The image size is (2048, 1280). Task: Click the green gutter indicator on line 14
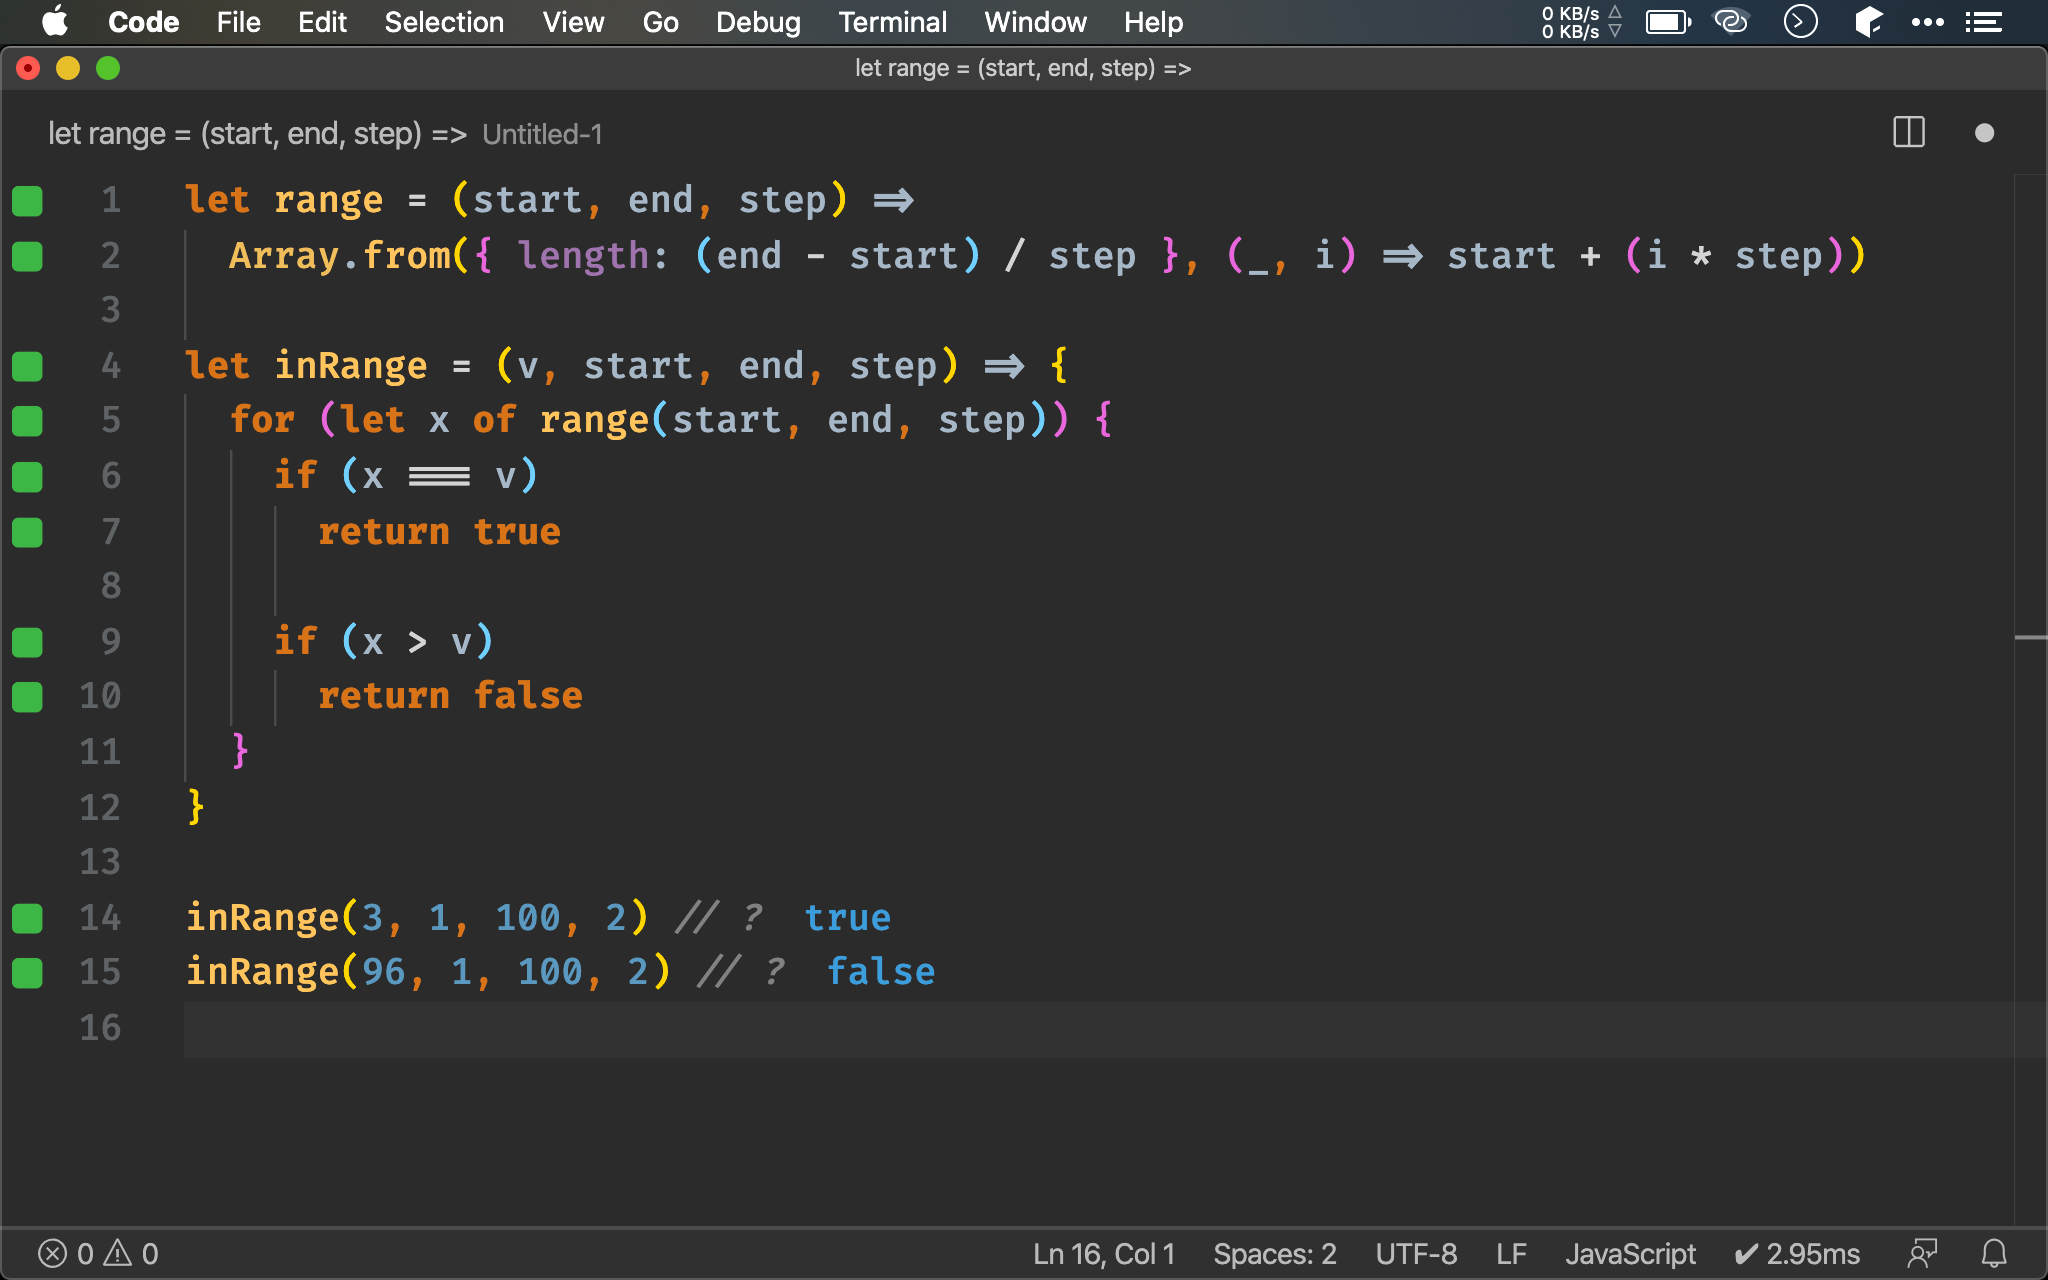[x=27, y=918]
